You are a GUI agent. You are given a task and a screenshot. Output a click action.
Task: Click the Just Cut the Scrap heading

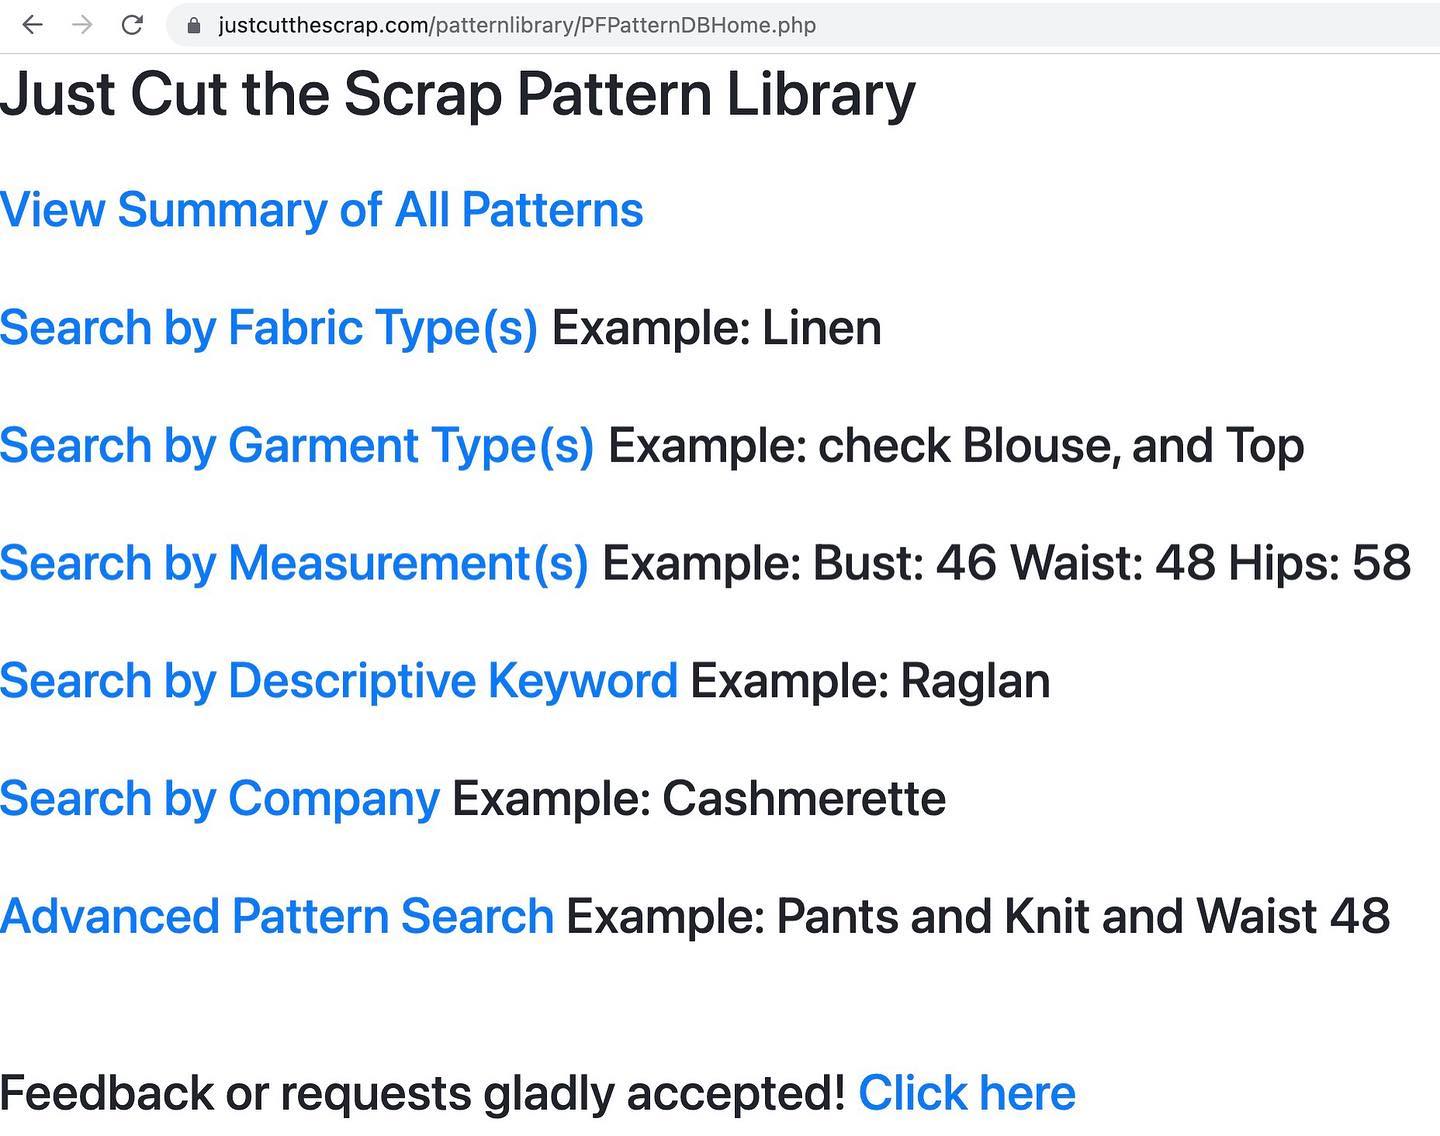click(x=457, y=95)
